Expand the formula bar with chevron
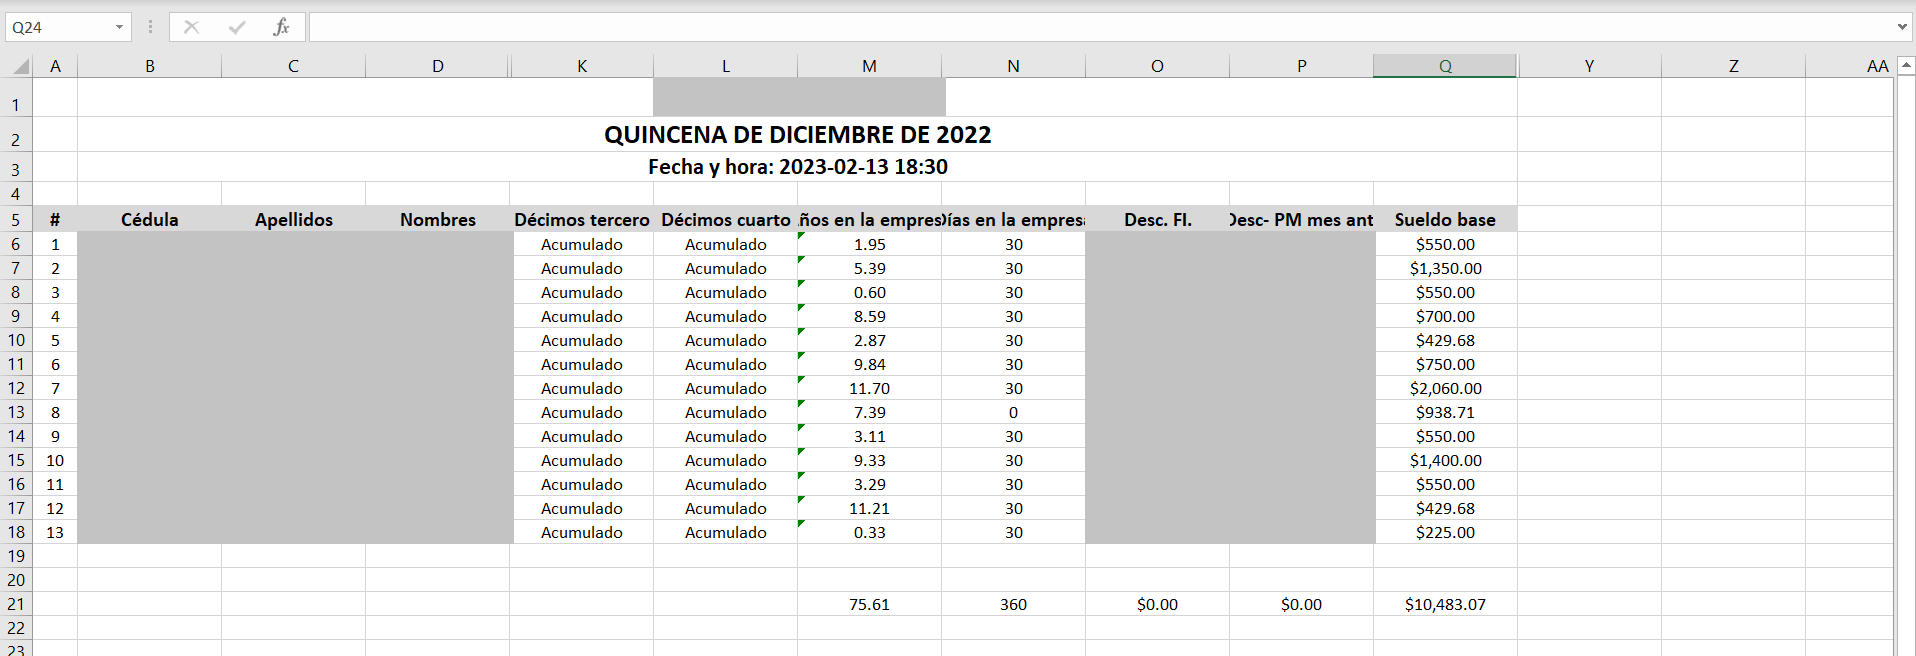This screenshot has height=656, width=1916. (1901, 27)
